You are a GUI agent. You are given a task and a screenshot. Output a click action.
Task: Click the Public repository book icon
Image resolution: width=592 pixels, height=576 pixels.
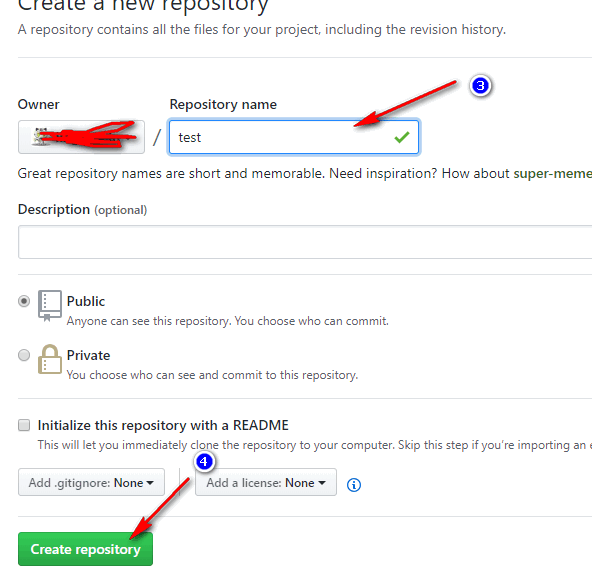pos(49,306)
